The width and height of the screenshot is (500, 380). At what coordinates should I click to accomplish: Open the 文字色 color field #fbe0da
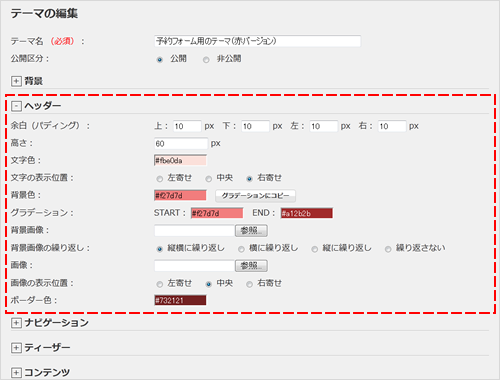tap(180, 160)
